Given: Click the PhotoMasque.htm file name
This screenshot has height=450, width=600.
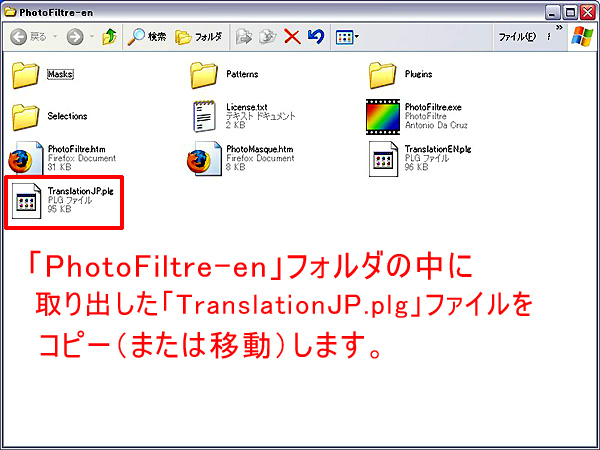Looking at the screenshot, I should point(260,149).
